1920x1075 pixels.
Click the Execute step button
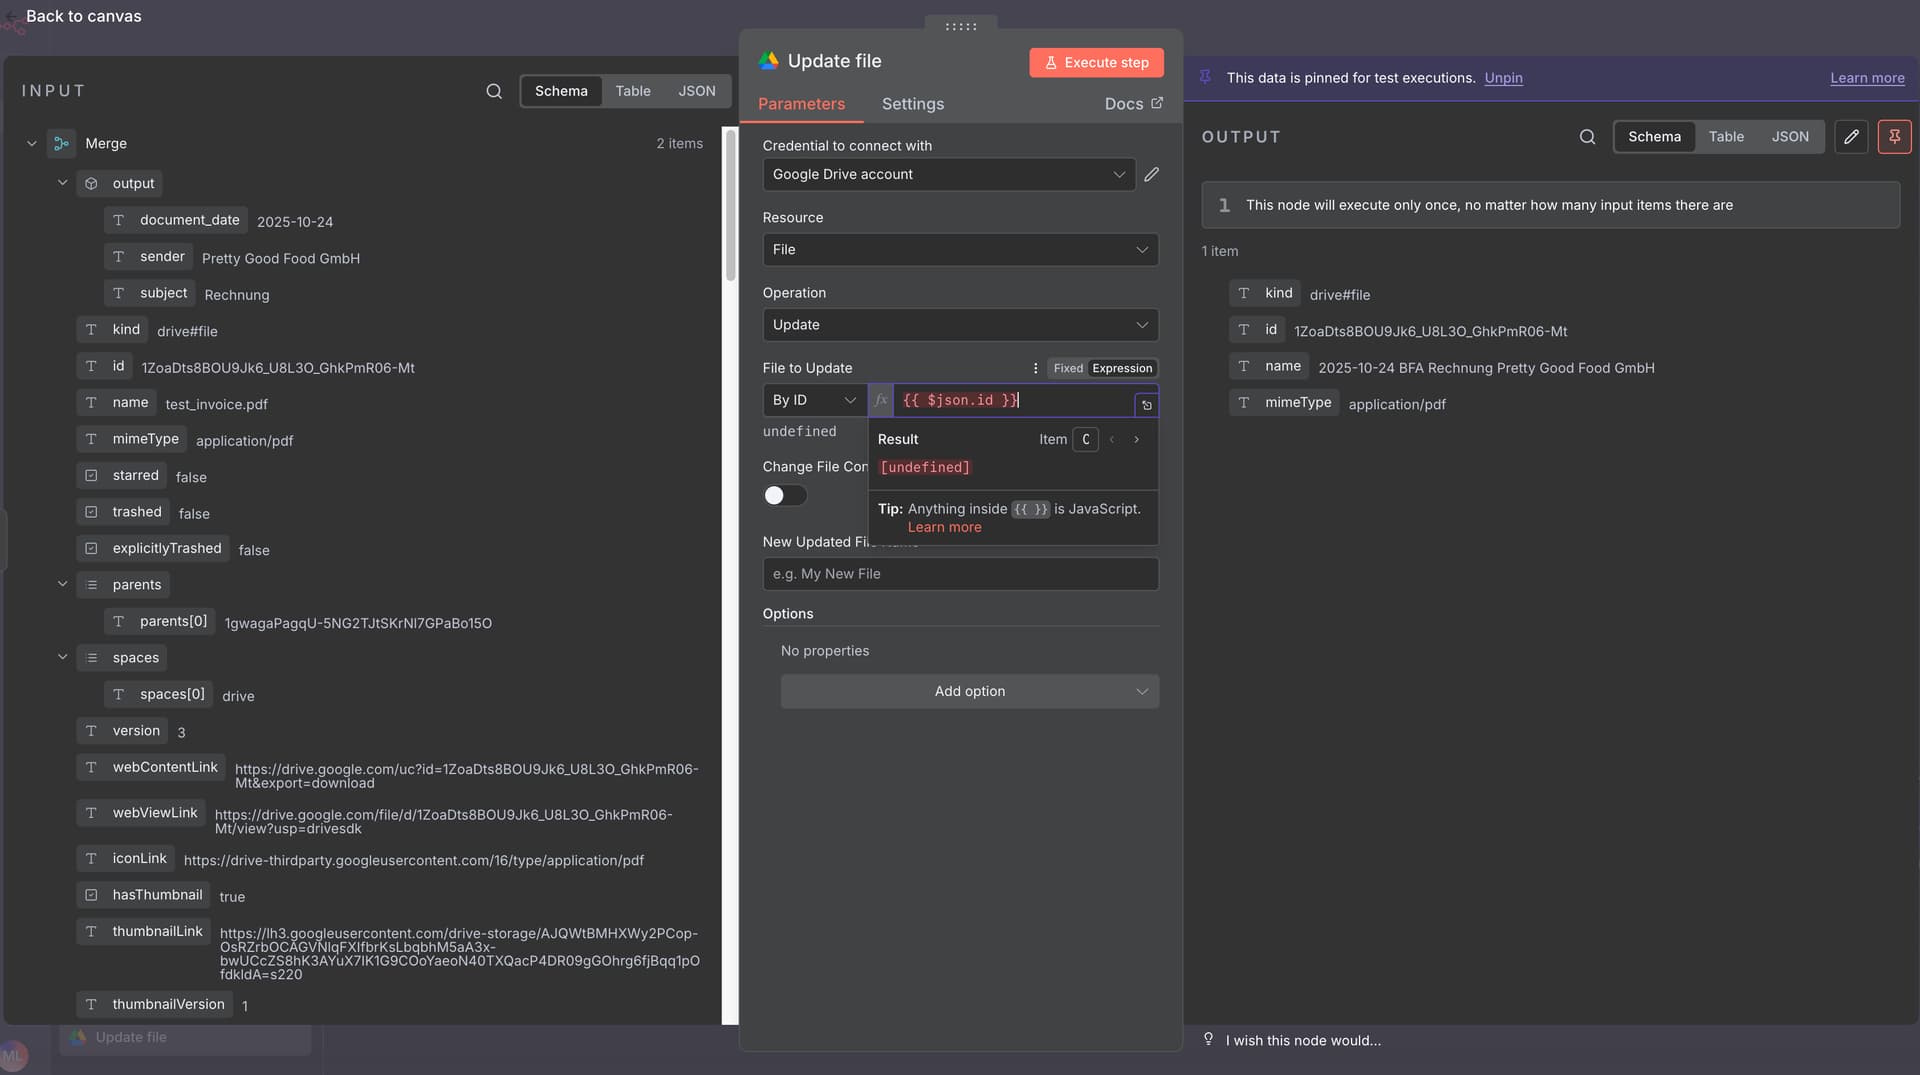click(x=1096, y=62)
